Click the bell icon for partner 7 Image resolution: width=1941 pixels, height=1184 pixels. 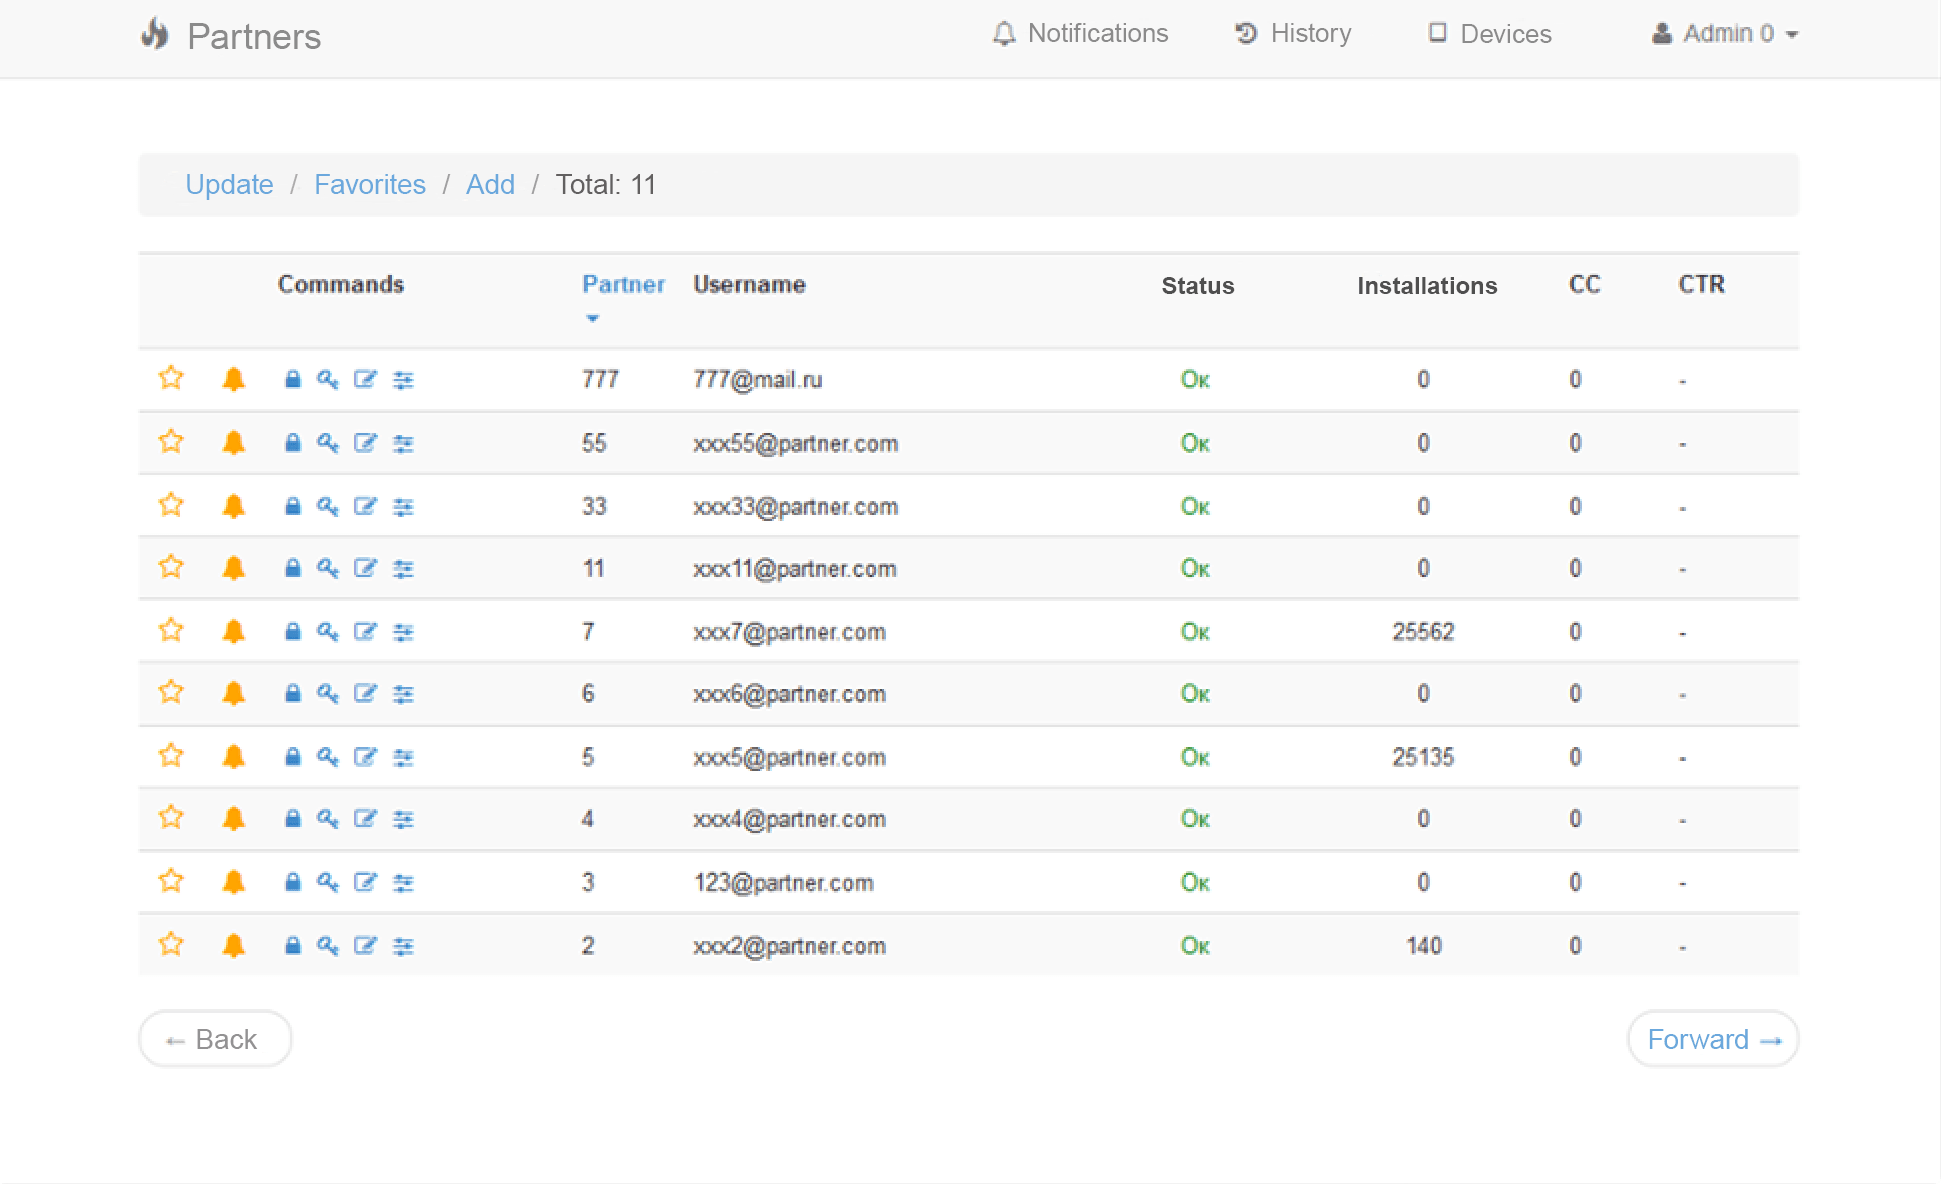tap(233, 631)
